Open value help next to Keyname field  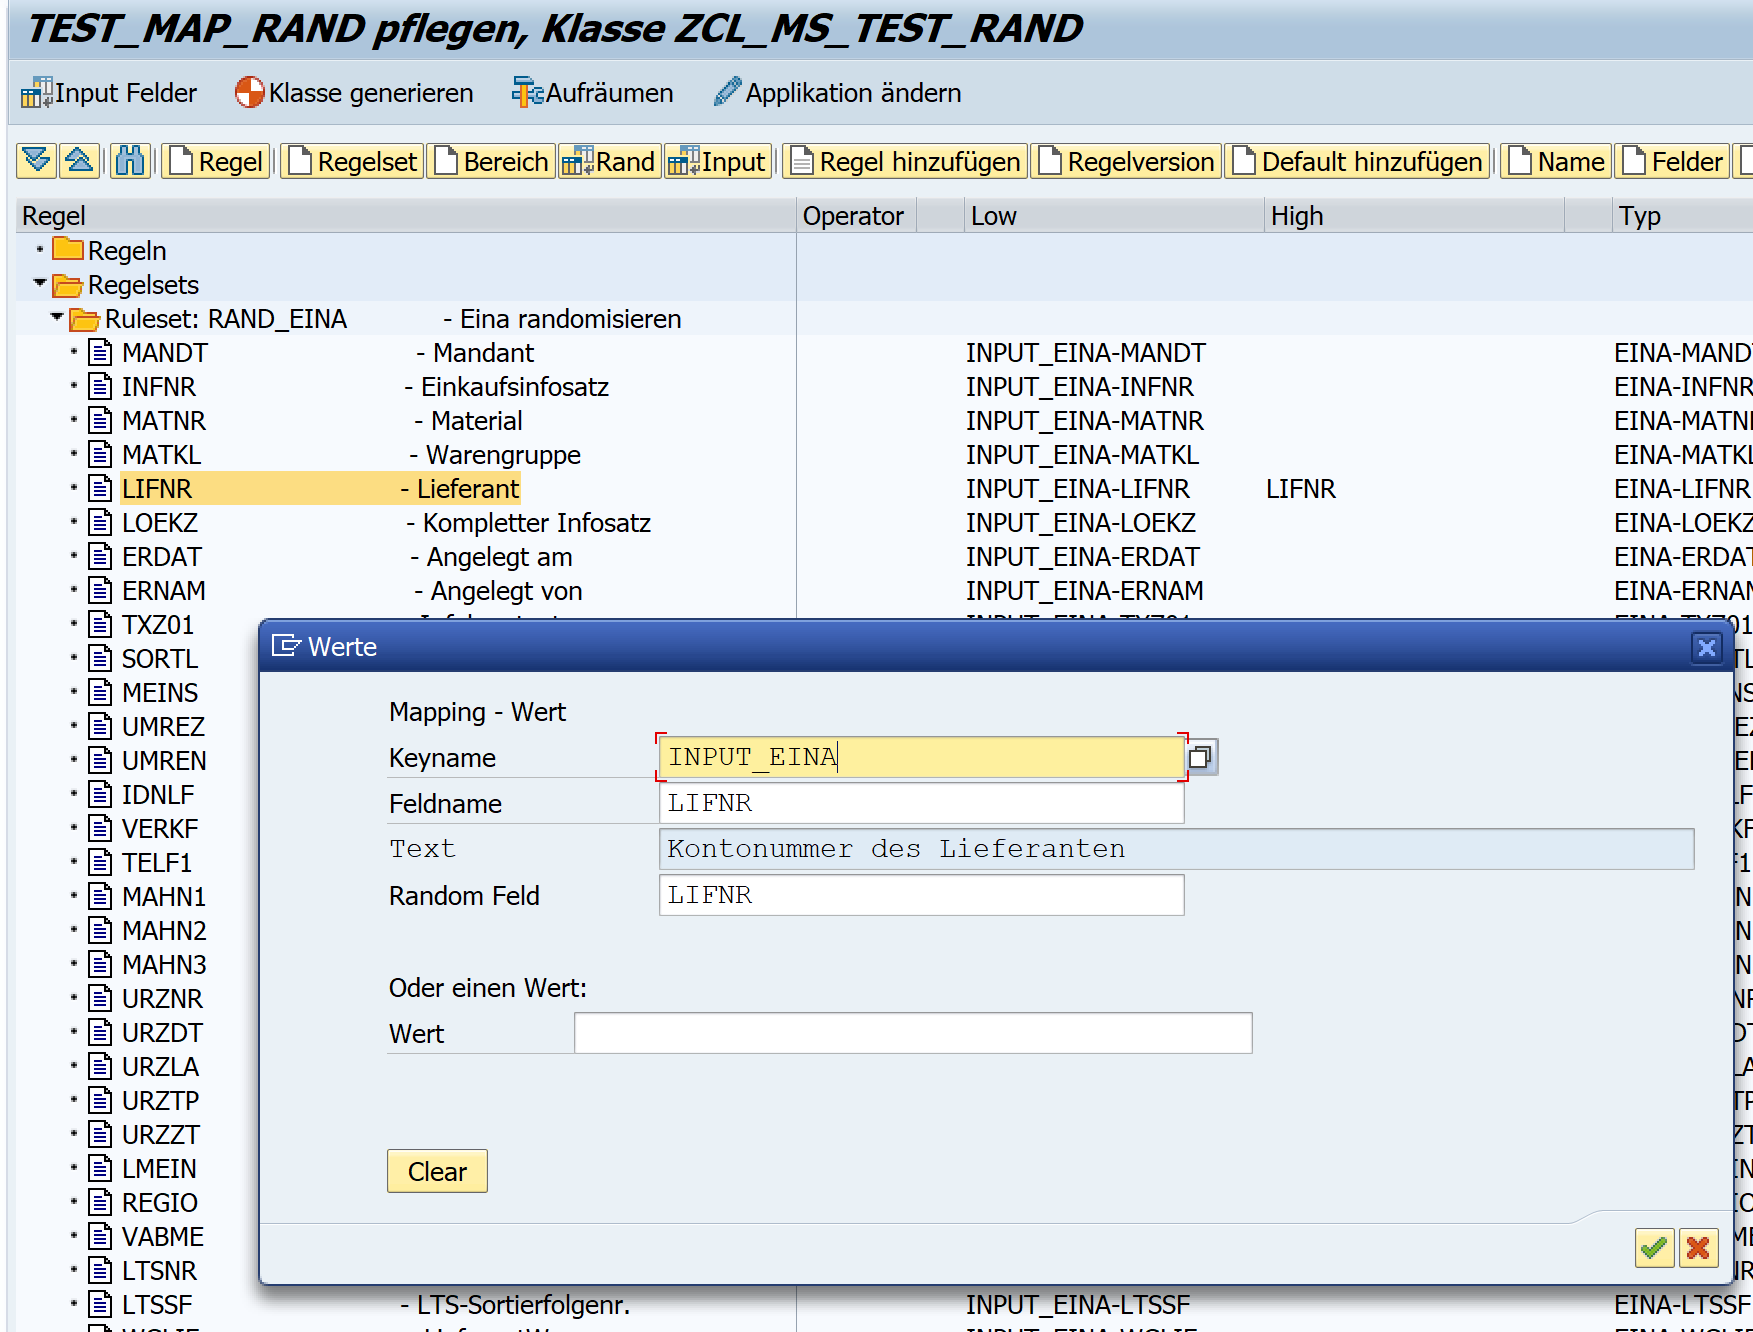[1201, 757]
